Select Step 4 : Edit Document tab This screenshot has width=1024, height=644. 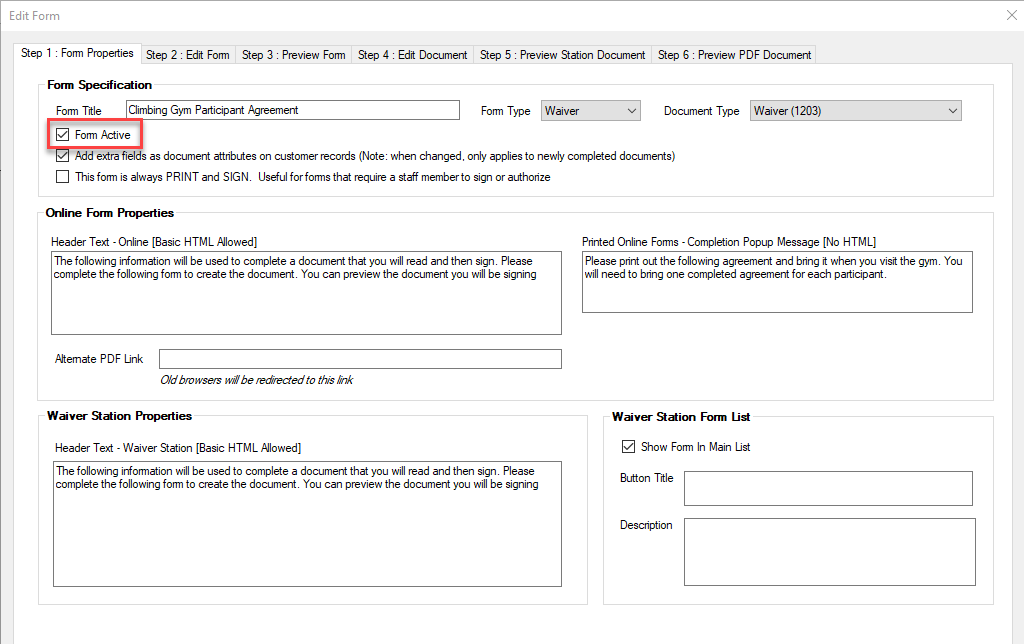click(413, 55)
